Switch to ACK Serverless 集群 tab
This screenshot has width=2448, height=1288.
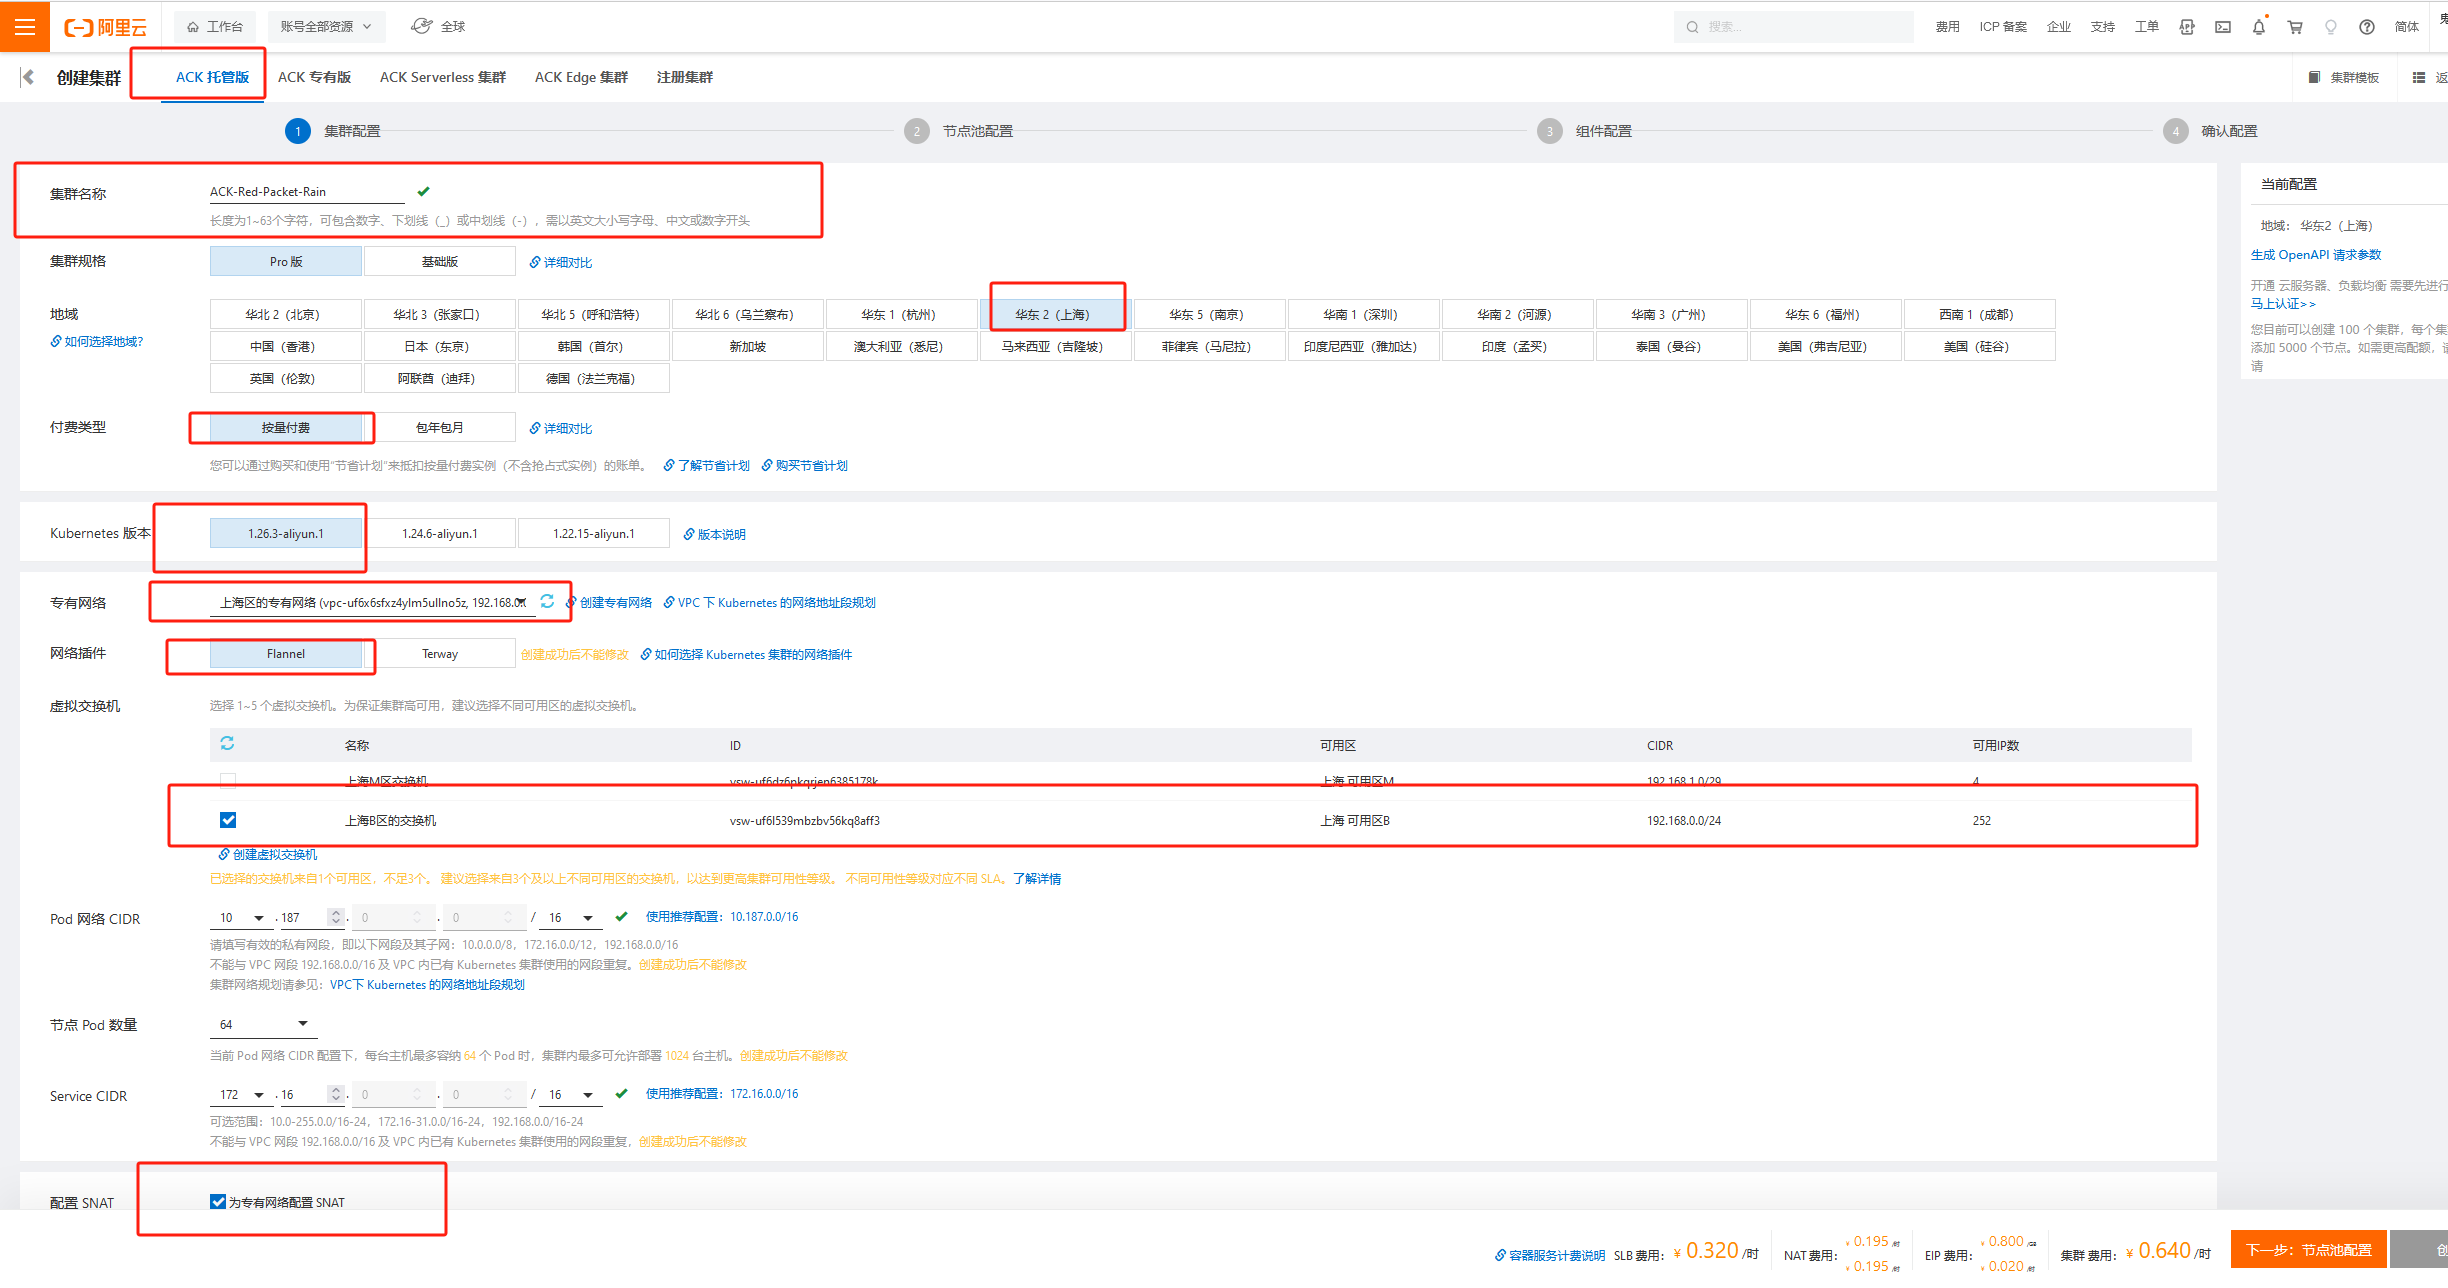click(443, 77)
